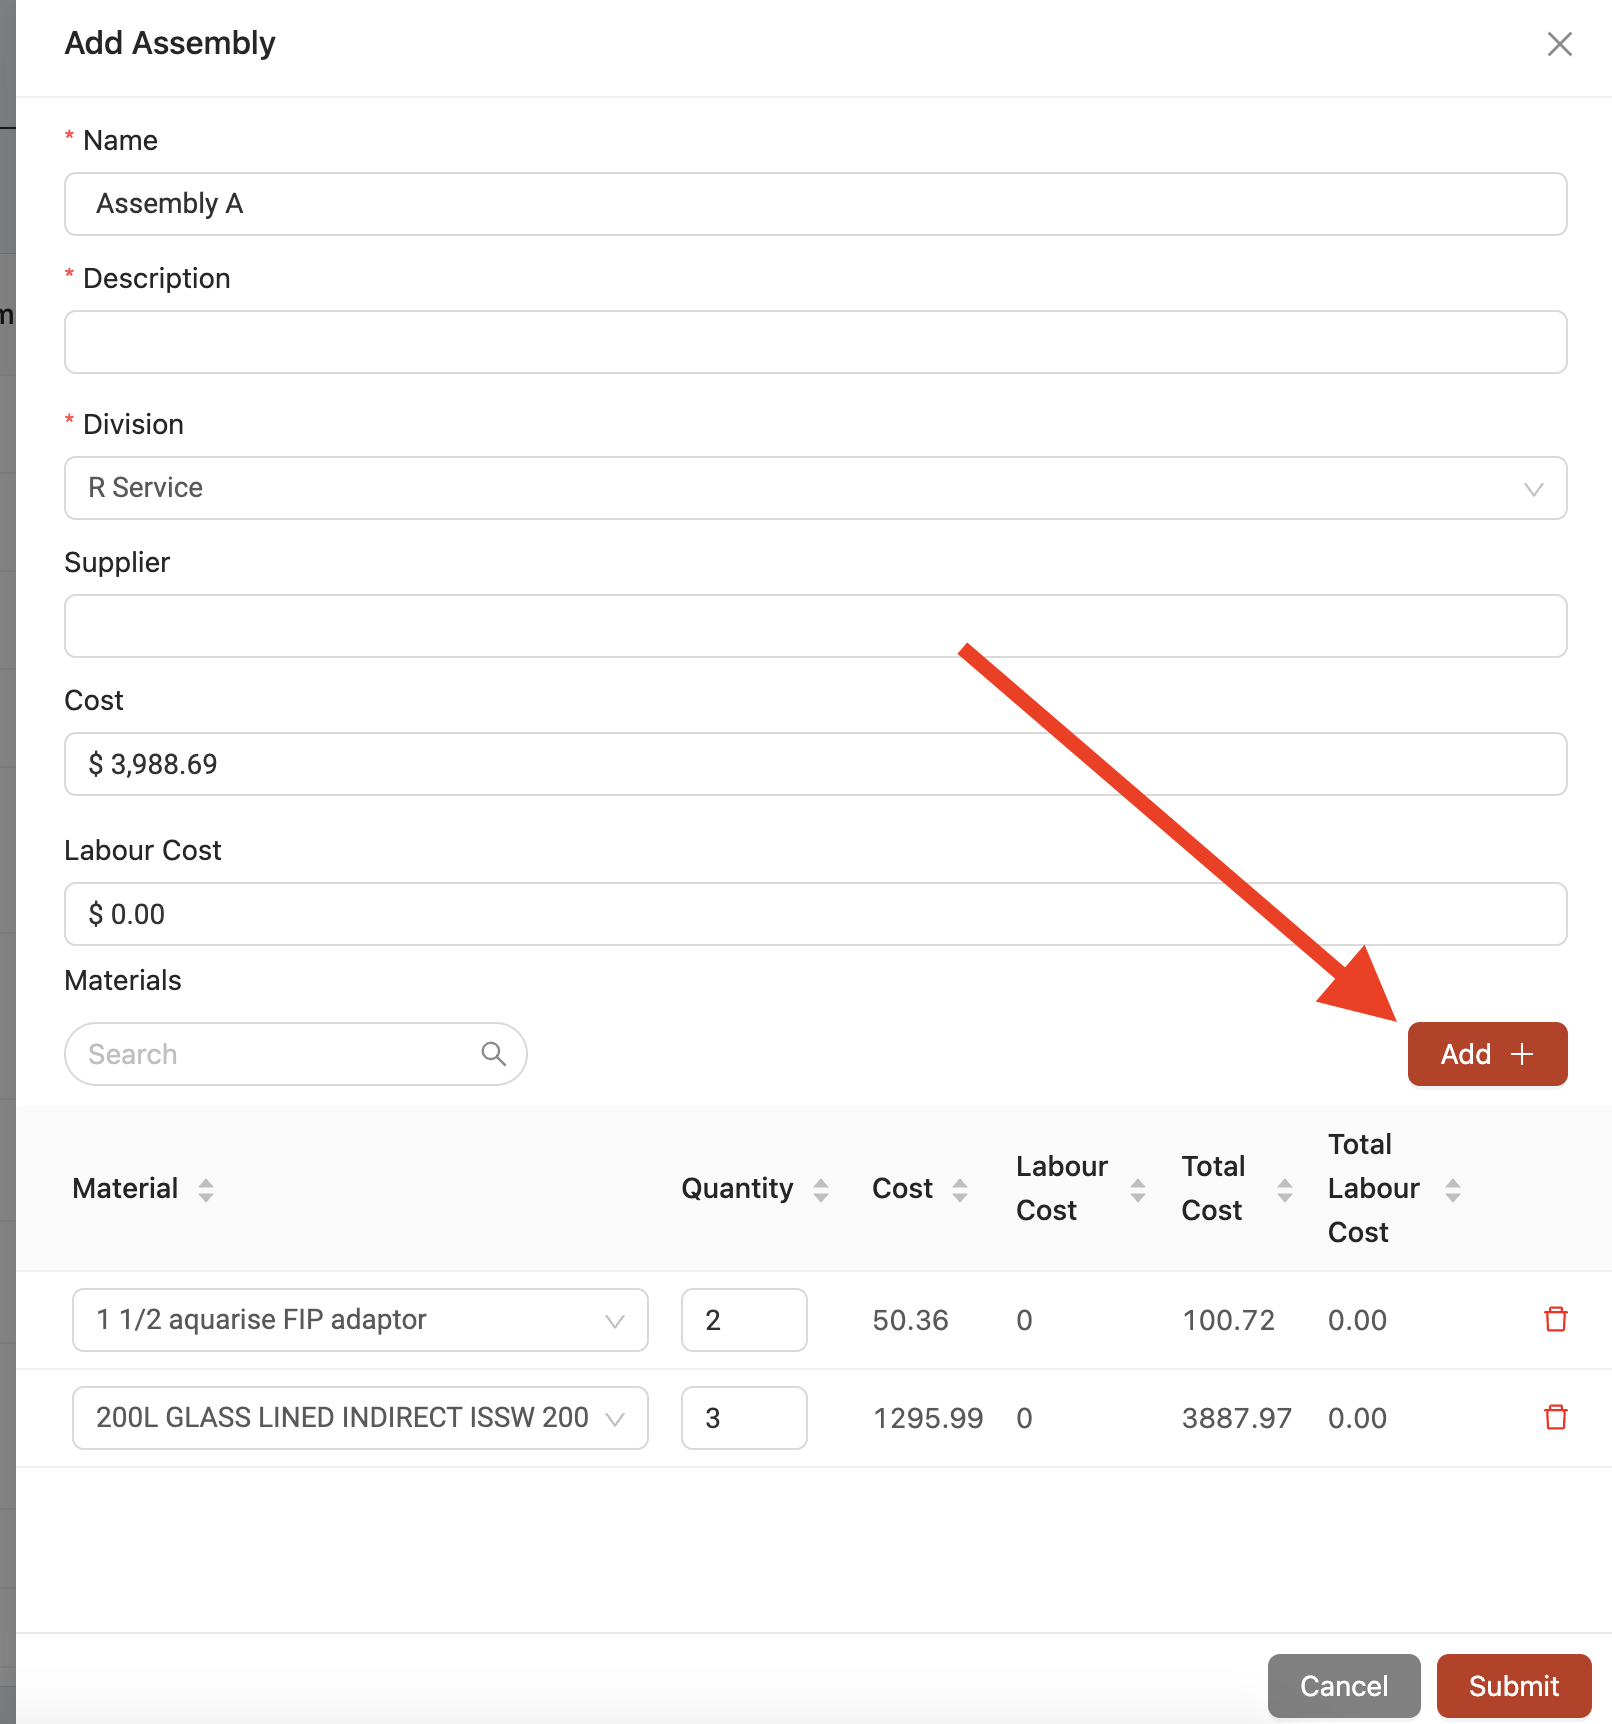The width and height of the screenshot is (1612, 1724).
Task: Click the magnifier icon in Materials search
Action: 493,1053
